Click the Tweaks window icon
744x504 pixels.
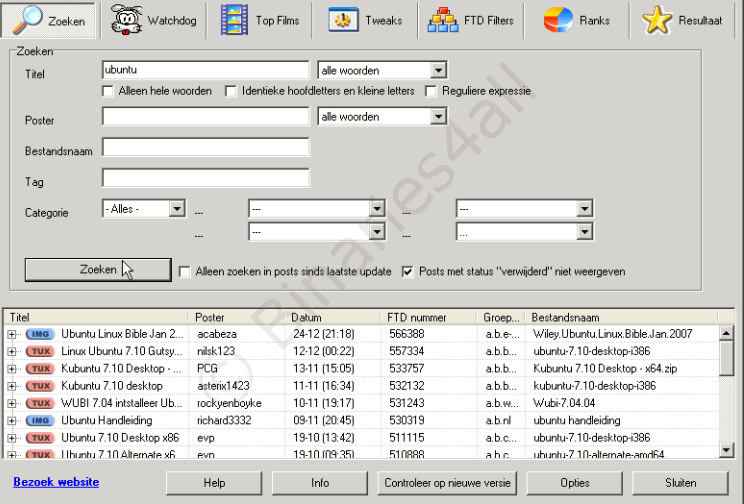click(343, 20)
